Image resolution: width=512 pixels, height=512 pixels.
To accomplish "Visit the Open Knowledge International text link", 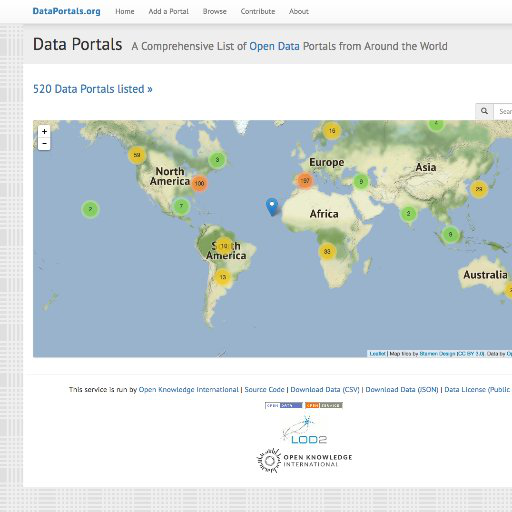I will [x=189, y=389].
